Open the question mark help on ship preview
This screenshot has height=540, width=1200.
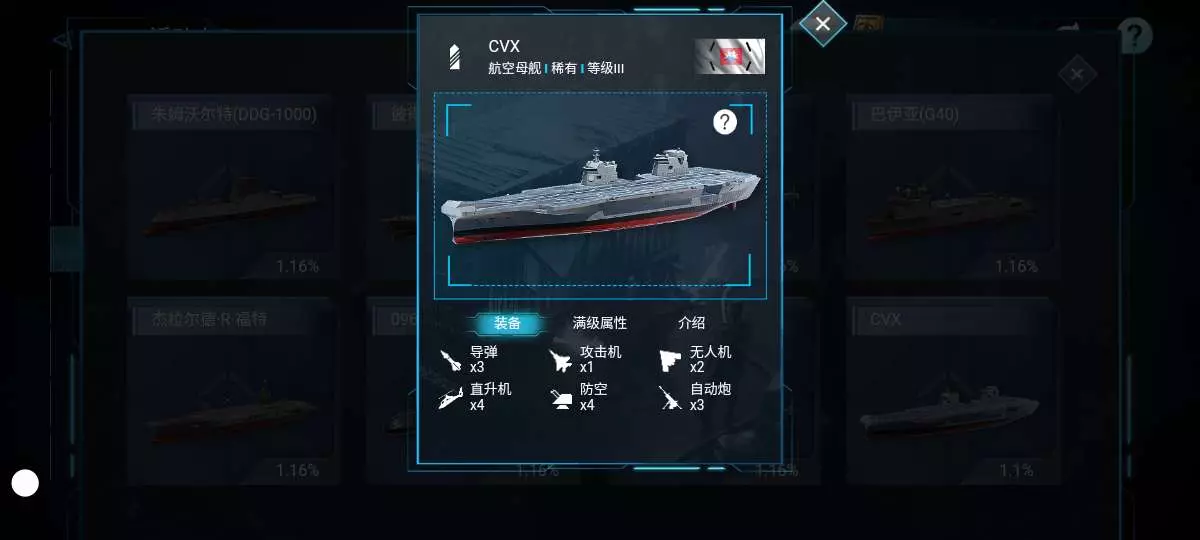(x=725, y=122)
